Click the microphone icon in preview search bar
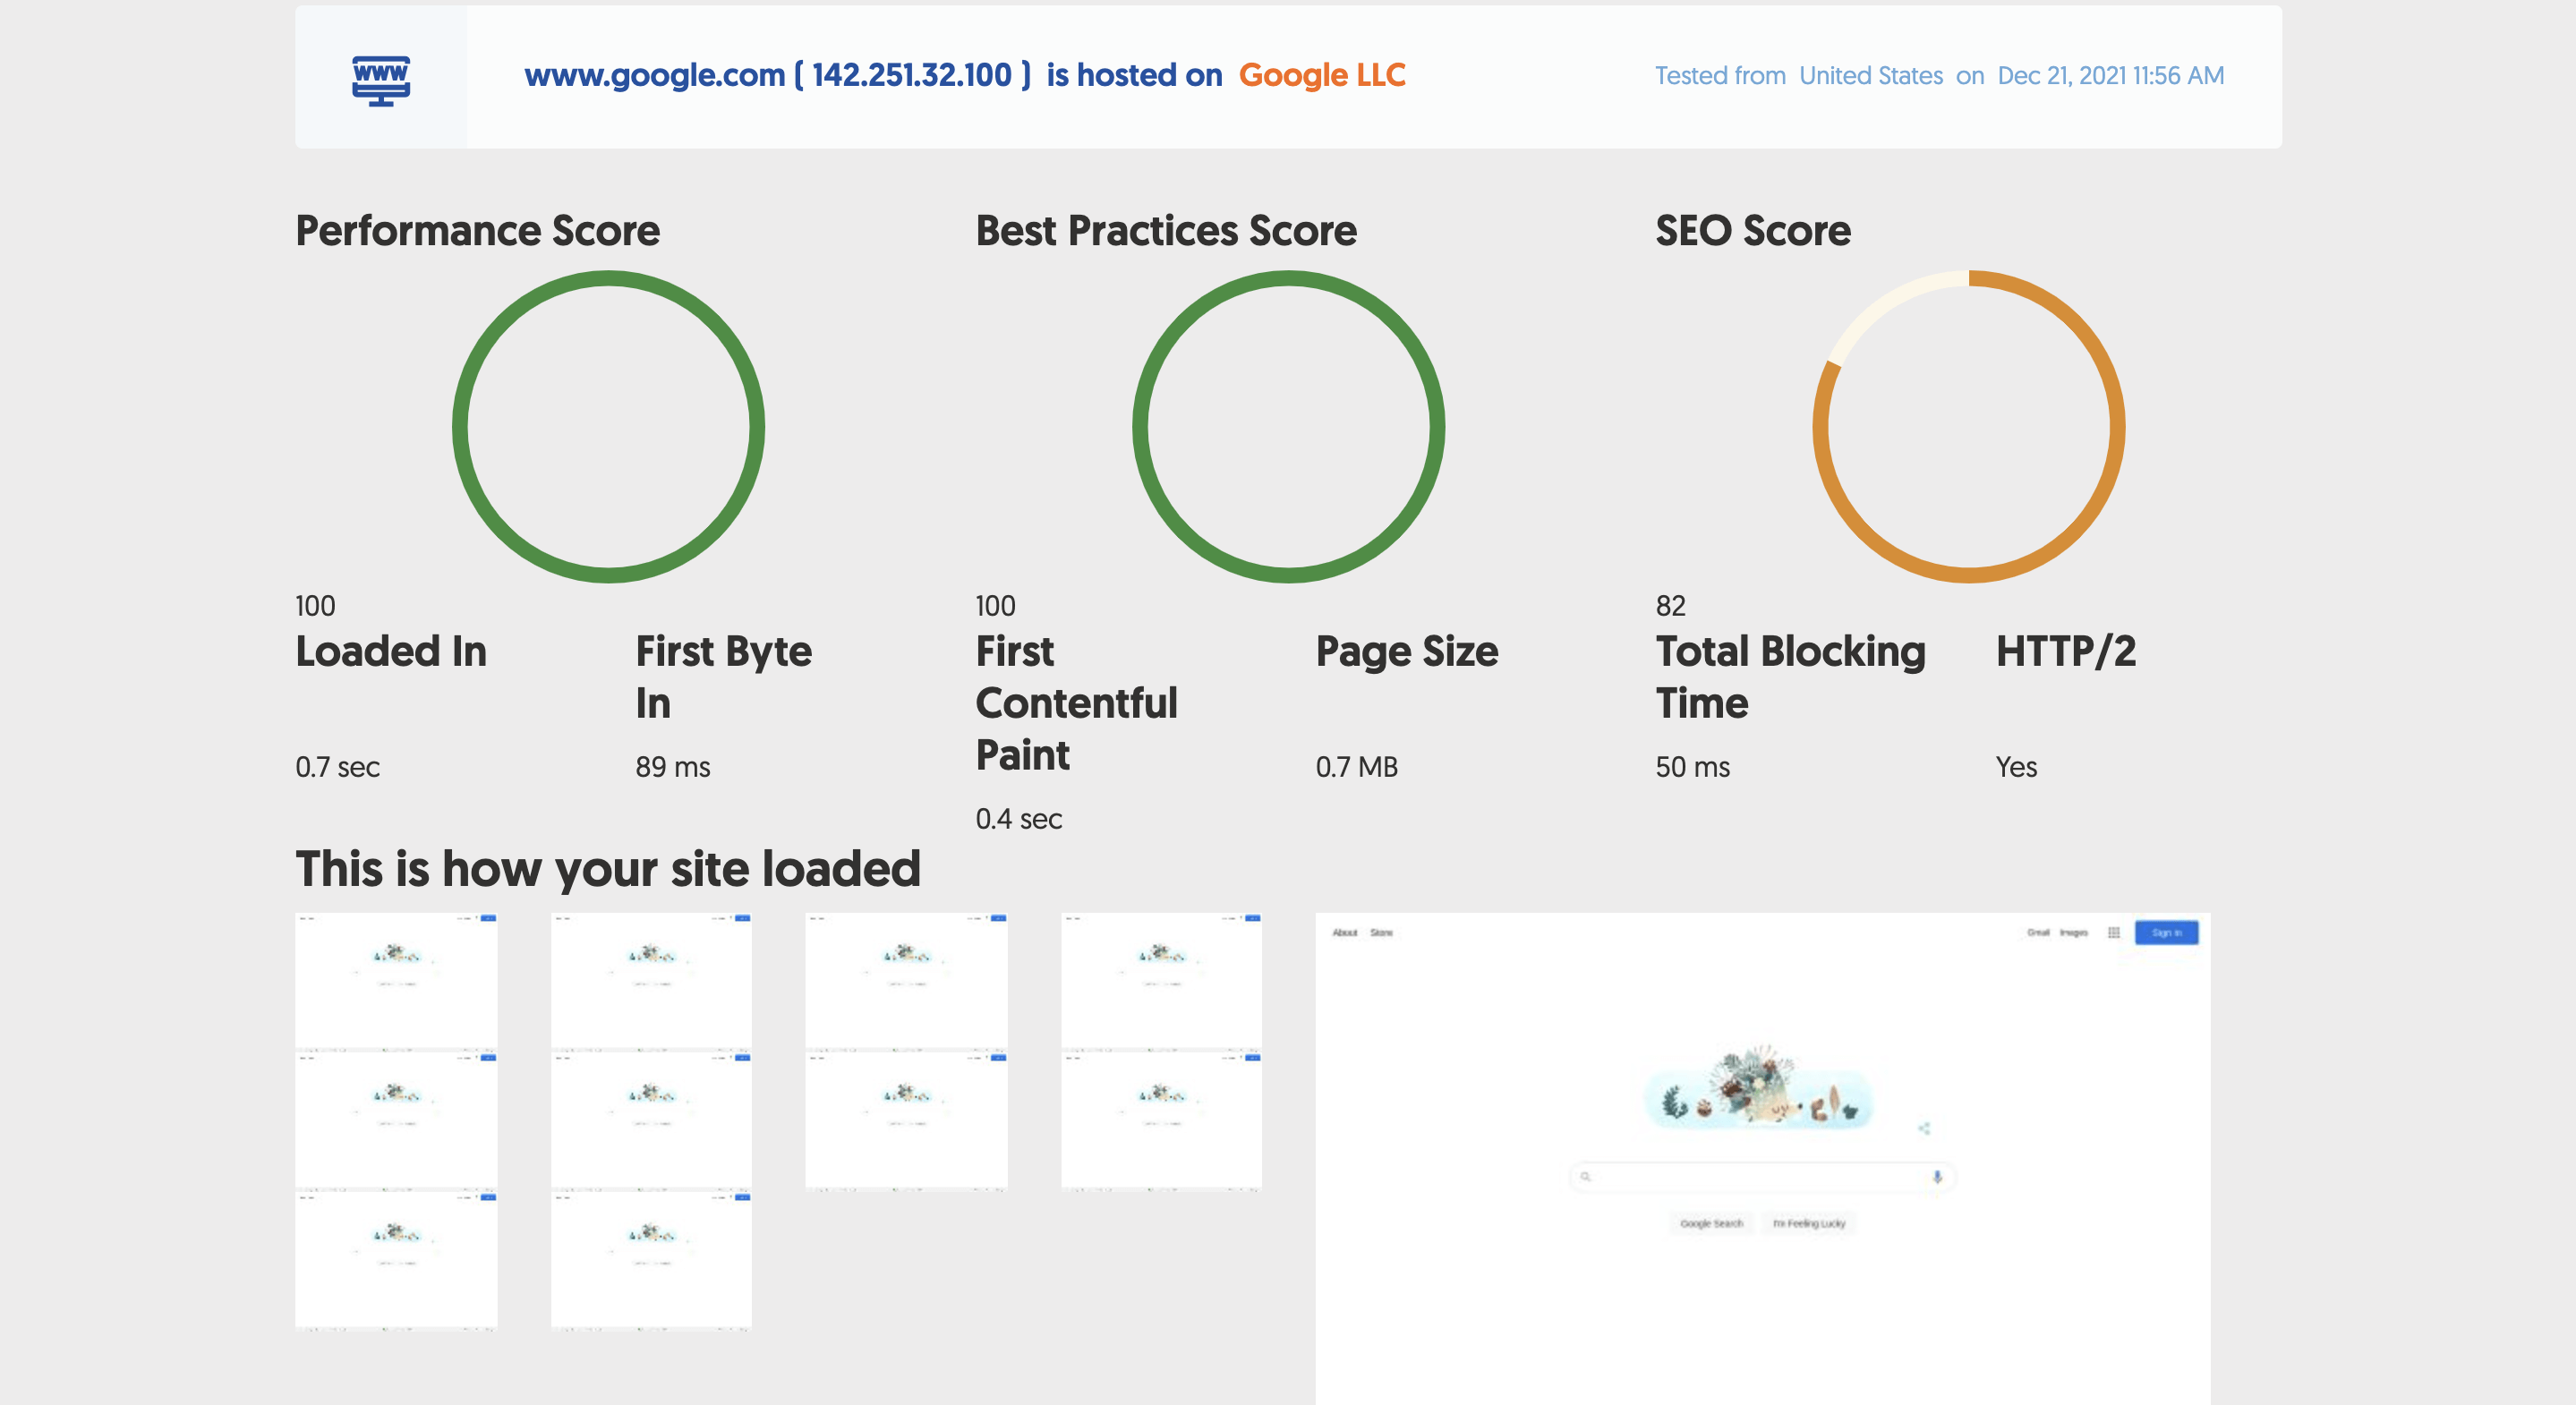Screen dimensions: 2576x1405 pos(1937,1177)
